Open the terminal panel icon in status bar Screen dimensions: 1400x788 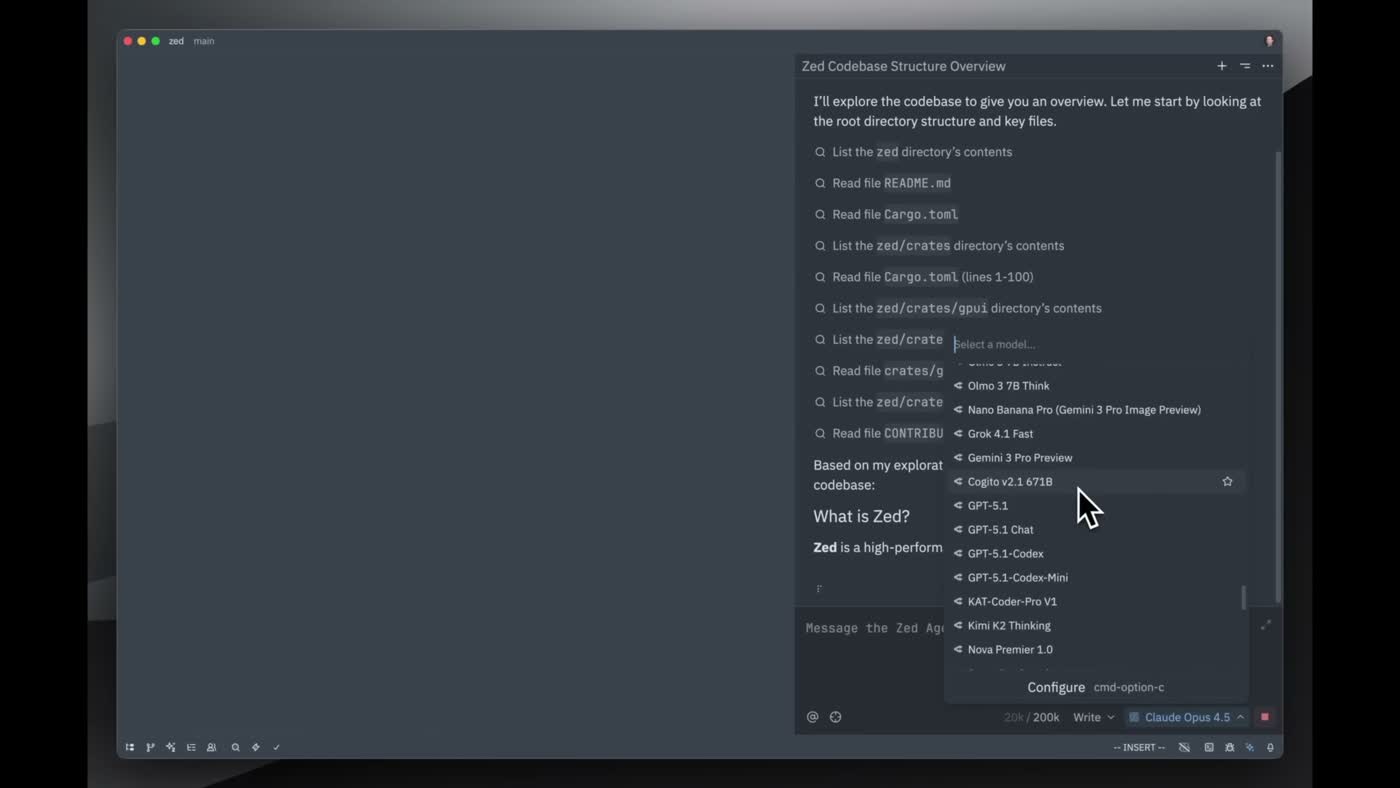pos(1209,747)
